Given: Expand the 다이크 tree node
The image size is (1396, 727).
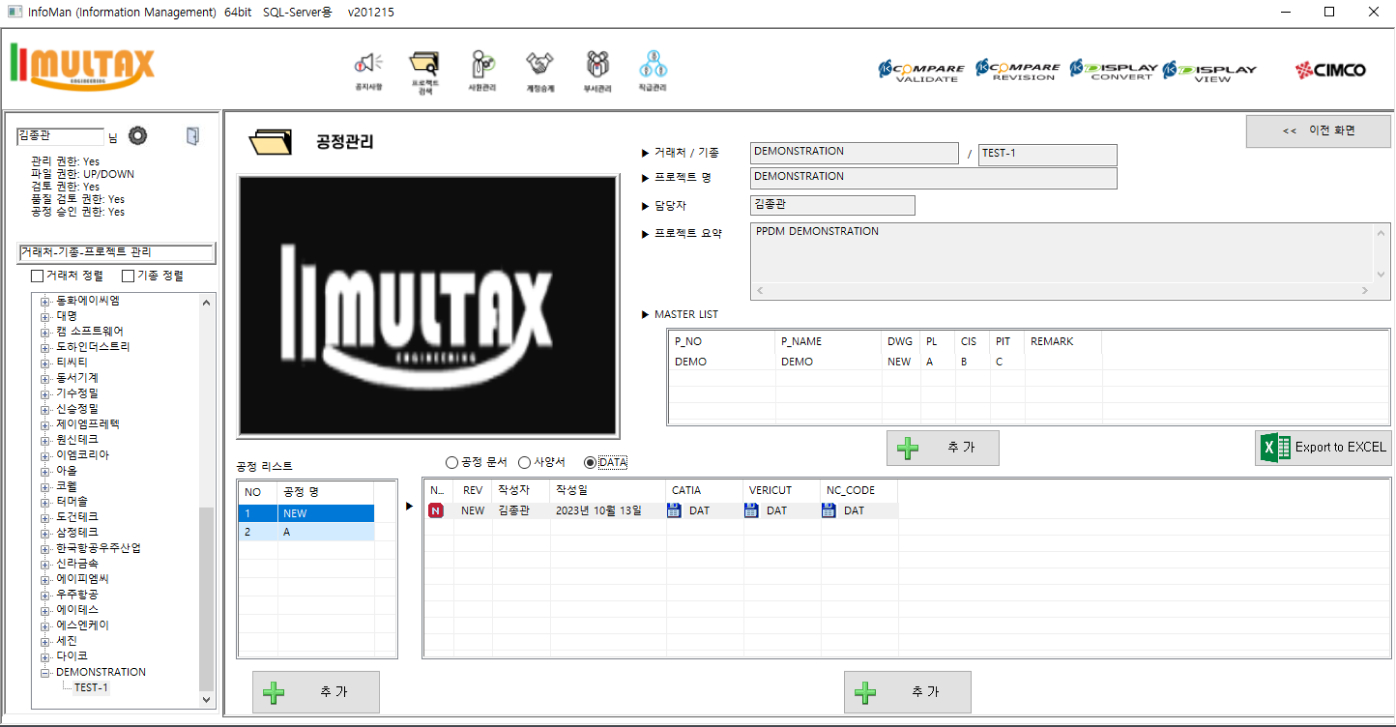Looking at the screenshot, I should (45, 656).
